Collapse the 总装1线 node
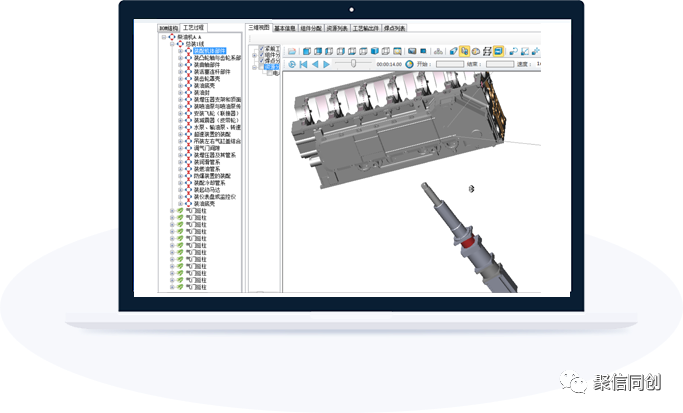The width and height of the screenshot is (683, 413). click(x=172, y=44)
